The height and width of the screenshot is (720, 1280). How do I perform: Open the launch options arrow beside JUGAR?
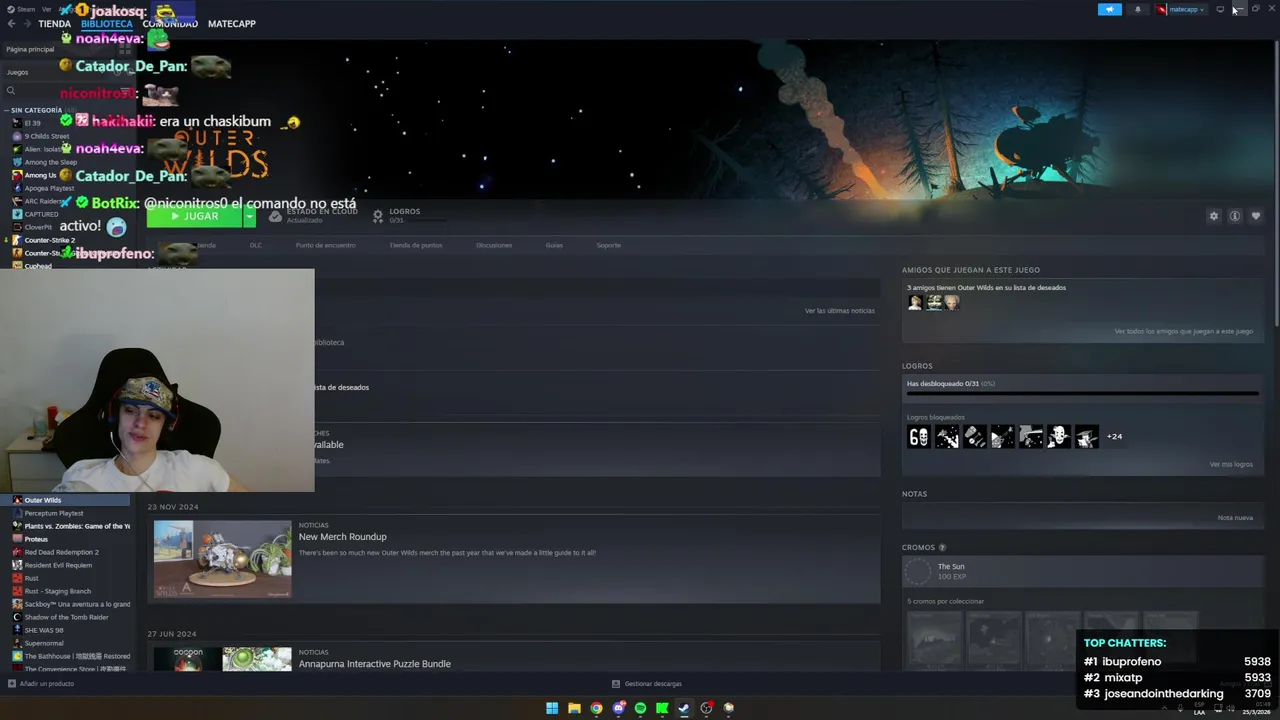250,216
